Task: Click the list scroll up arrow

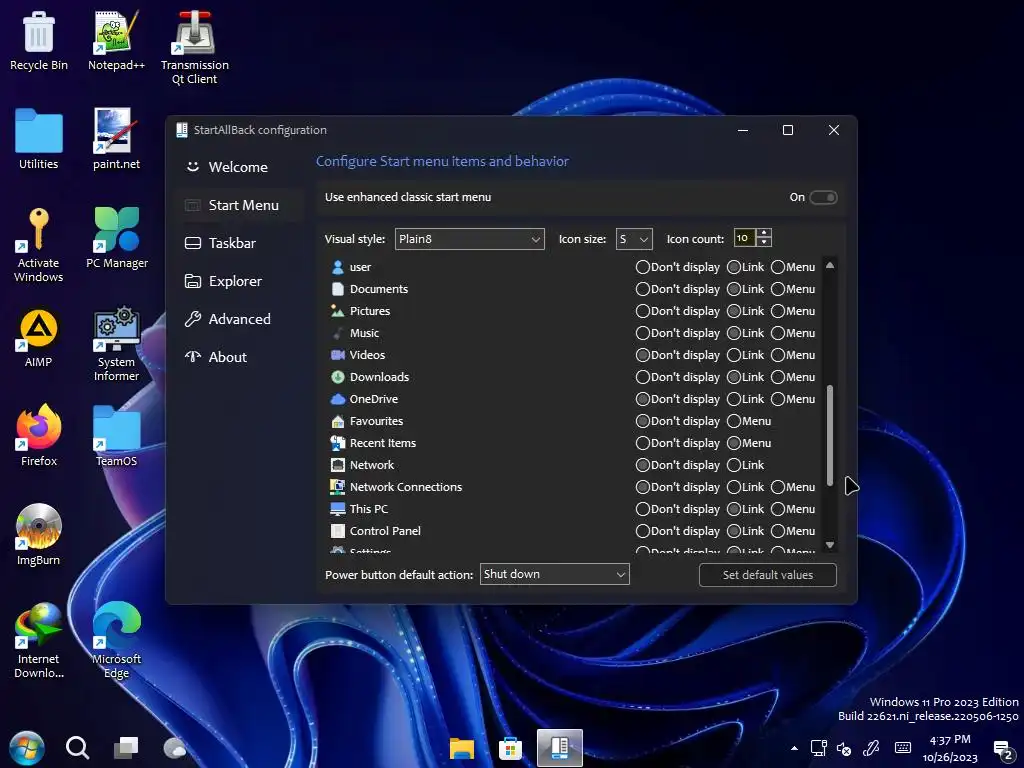Action: (x=830, y=265)
